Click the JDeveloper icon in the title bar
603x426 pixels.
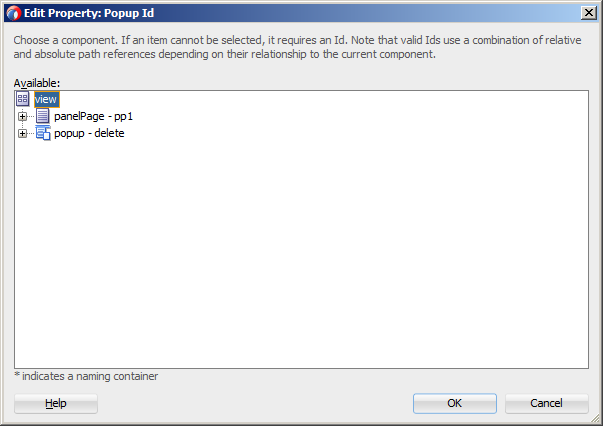(13, 13)
